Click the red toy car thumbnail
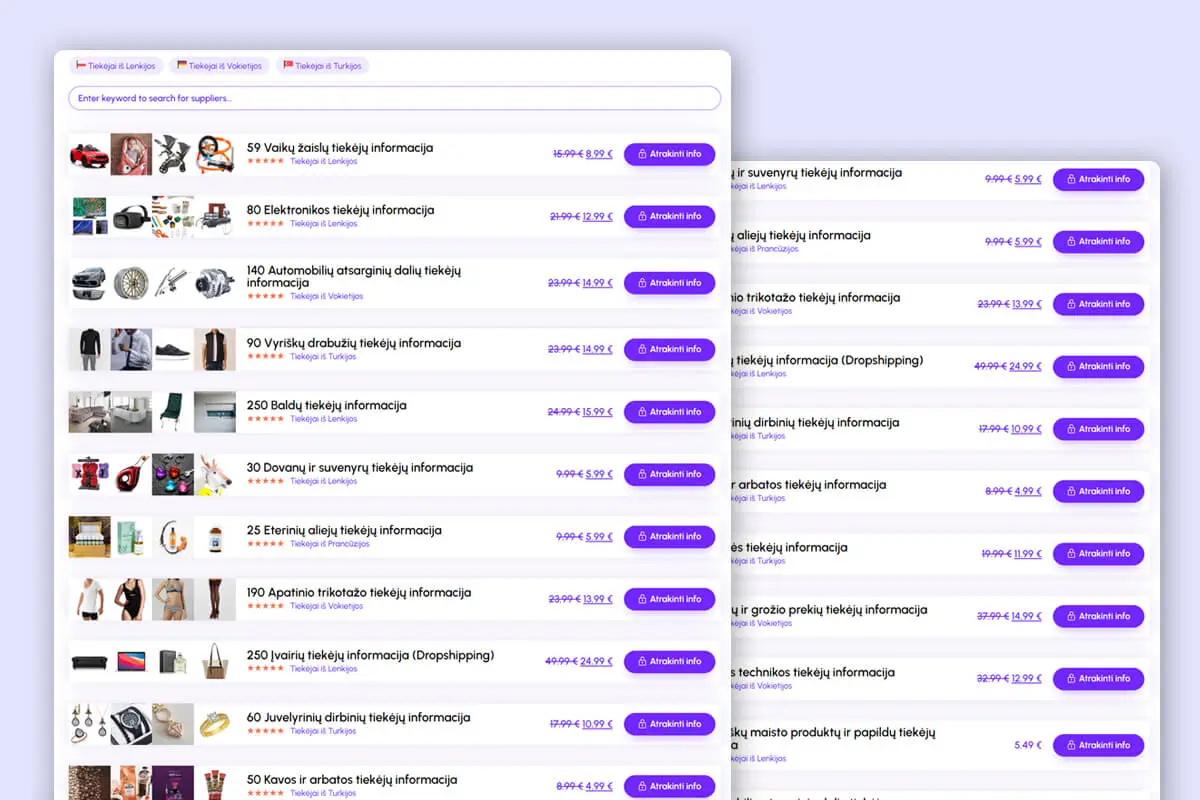The width and height of the screenshot is (1200, 800). coord(89,155)
